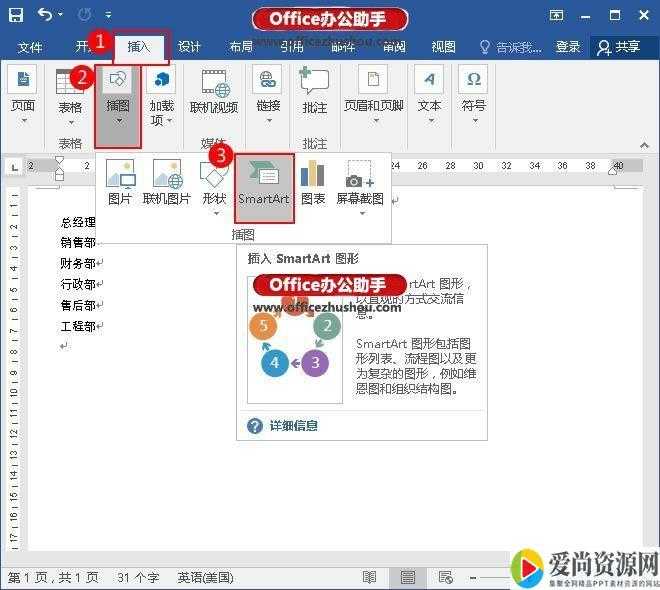Switch to the 设计 Design tab
Screen dimensions: 660x590
click(x=189, y=47)
